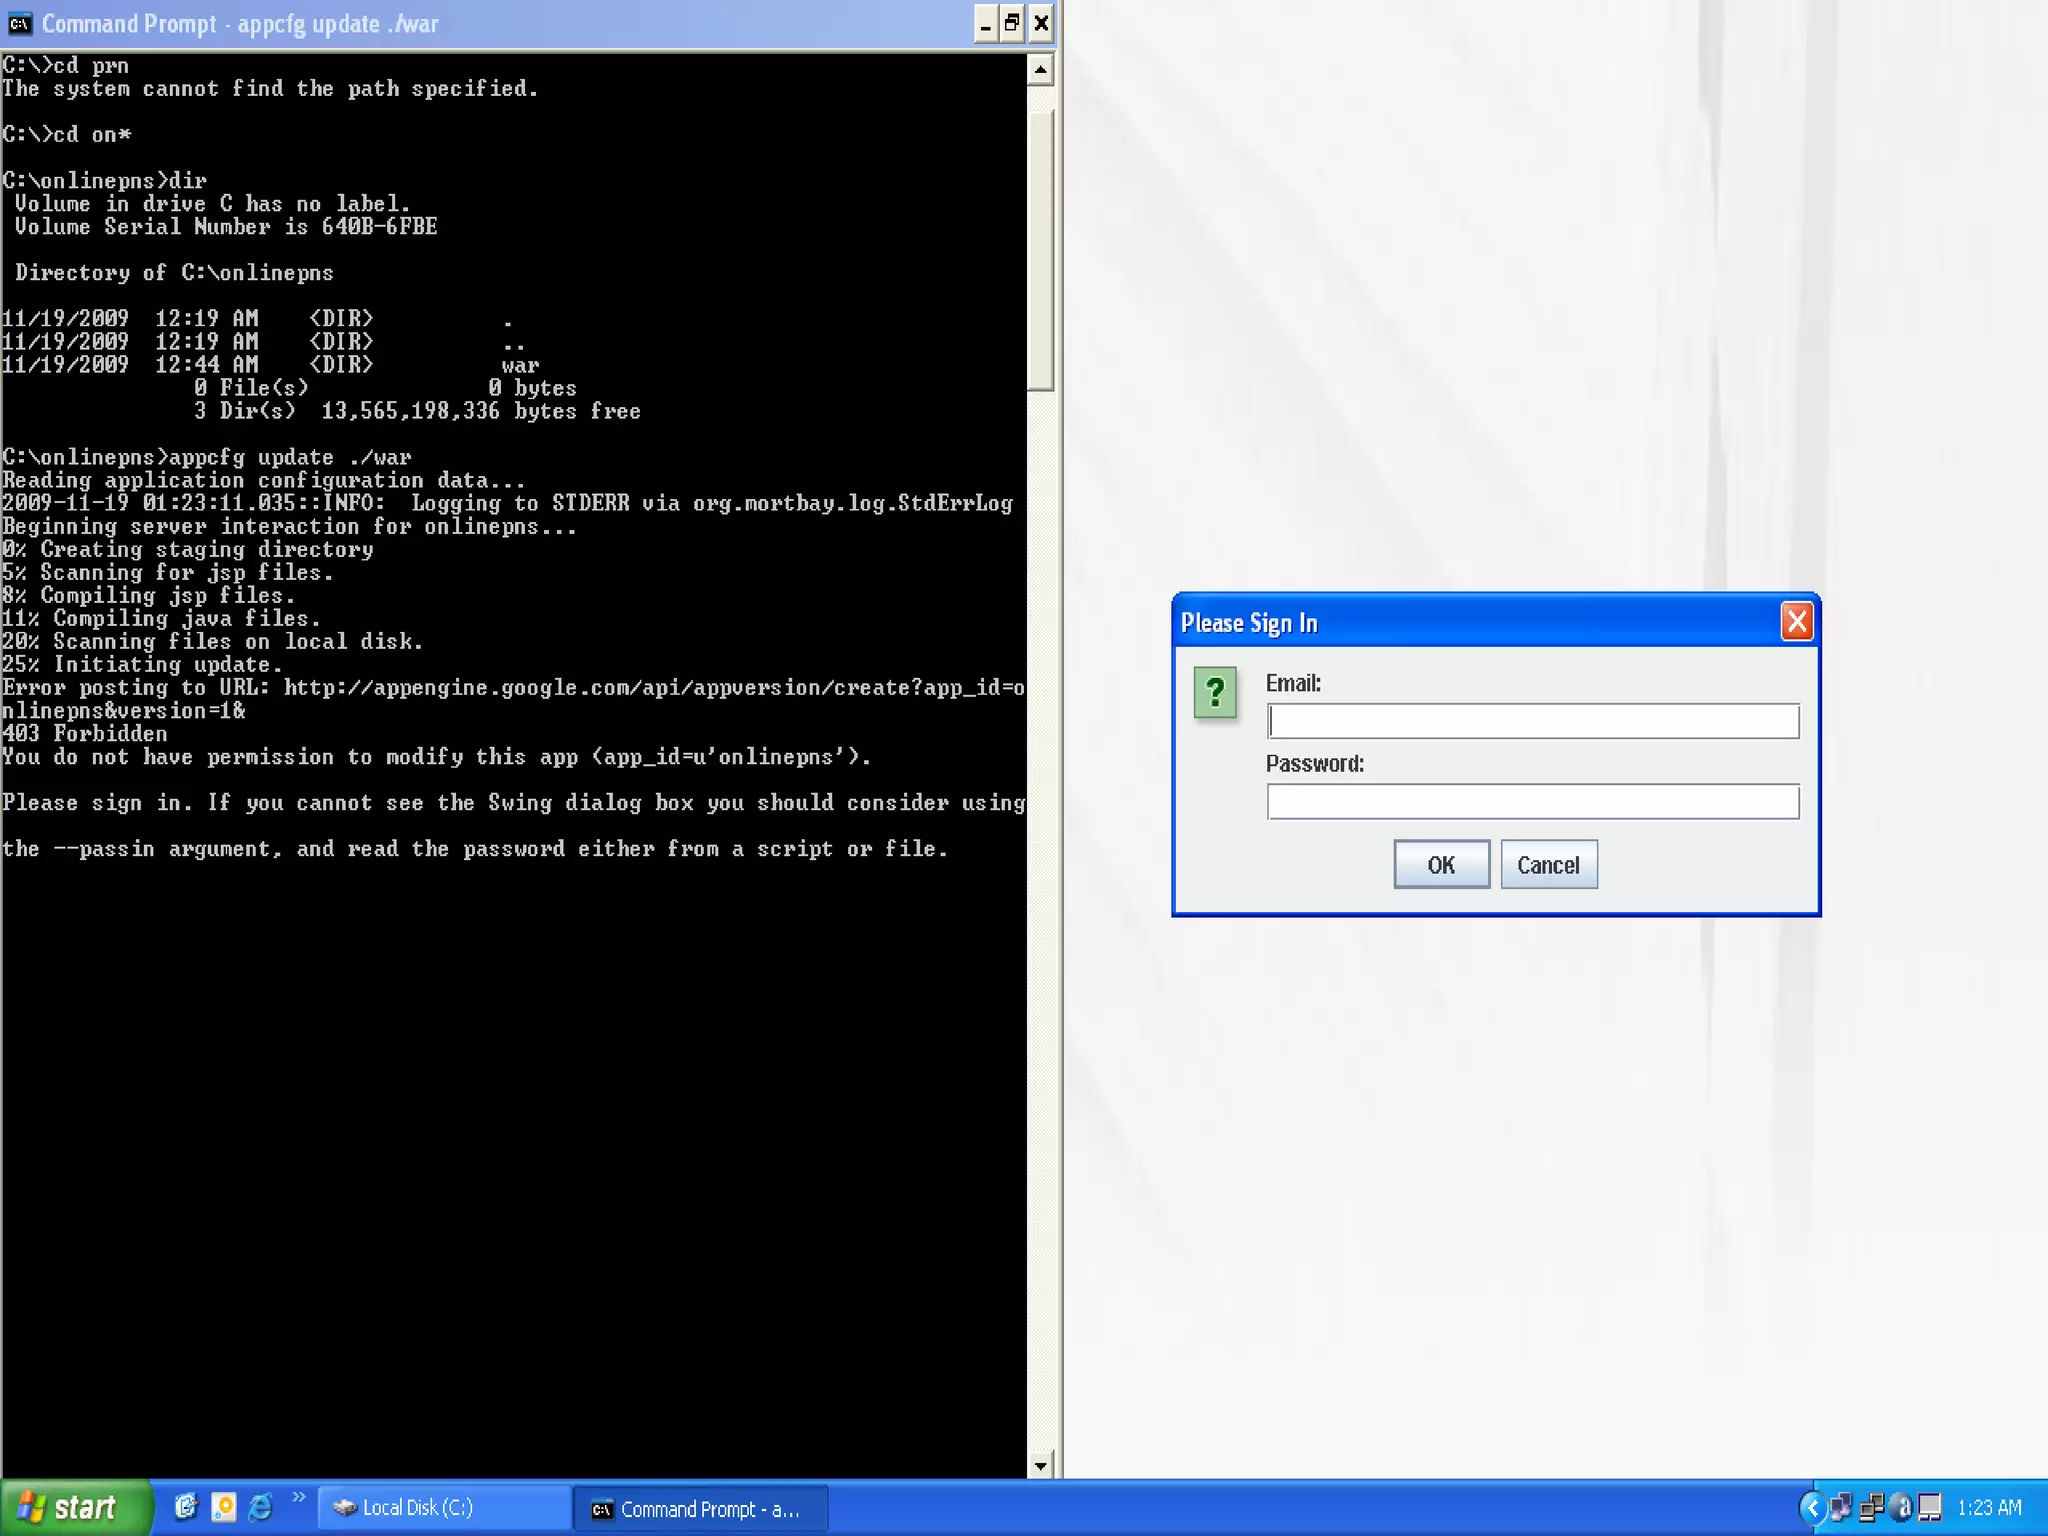Open the Windows Start menu
2048x1536 pixels.
coord(75,1507)
